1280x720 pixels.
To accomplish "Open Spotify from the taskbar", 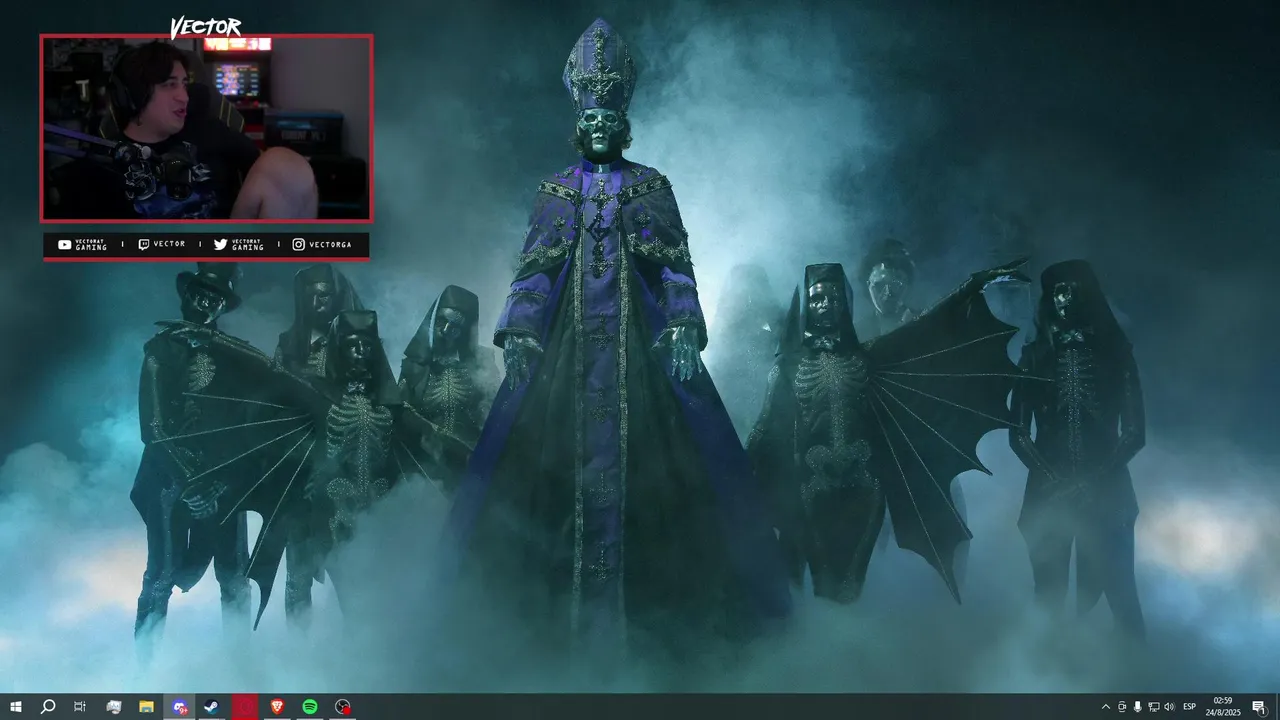I will click(310, 707).
